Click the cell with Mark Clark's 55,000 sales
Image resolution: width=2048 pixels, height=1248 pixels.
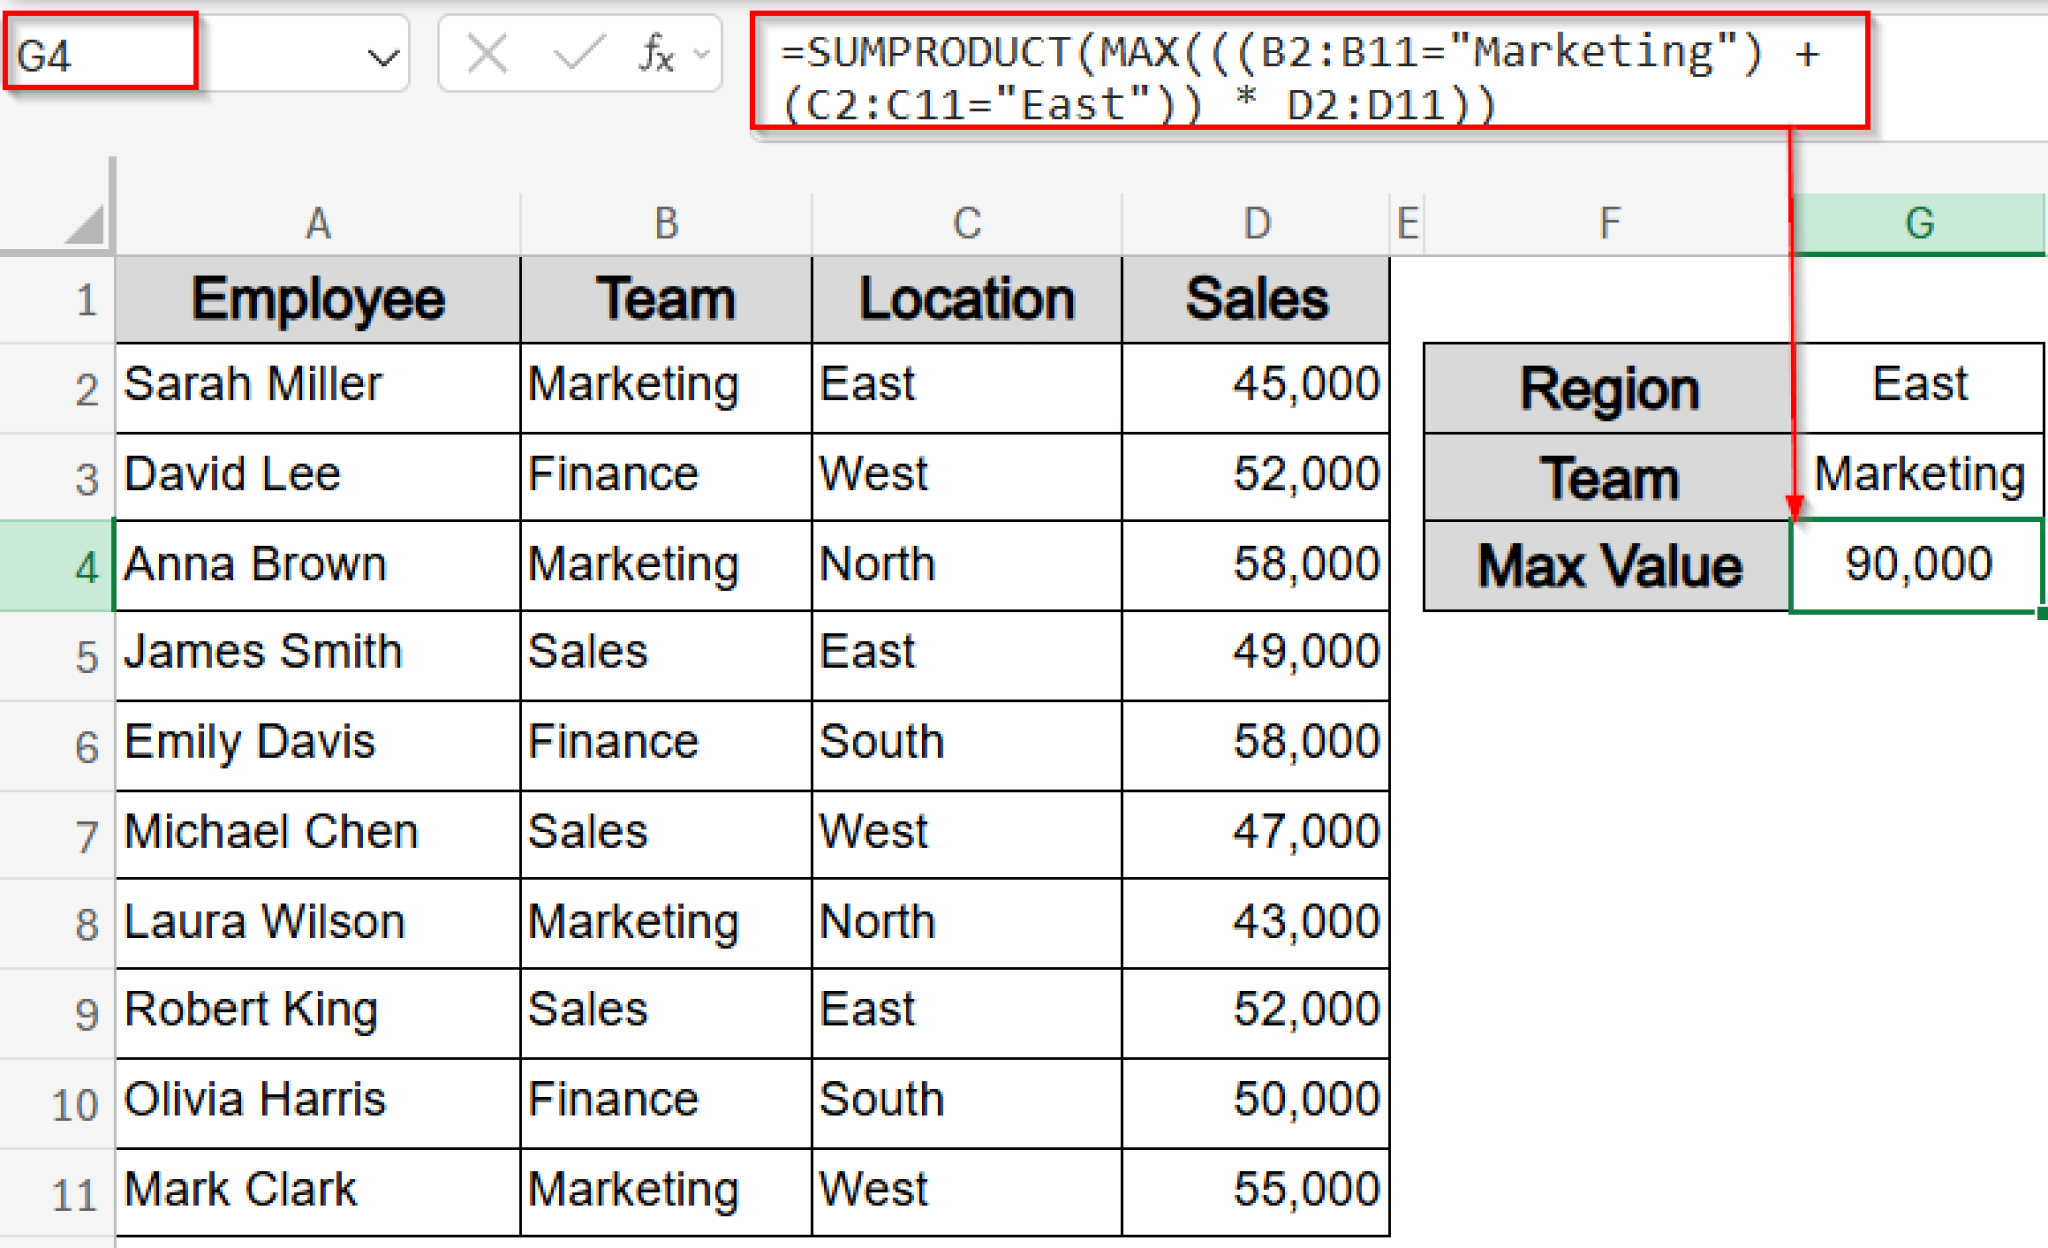[x=1256, y=1190]
